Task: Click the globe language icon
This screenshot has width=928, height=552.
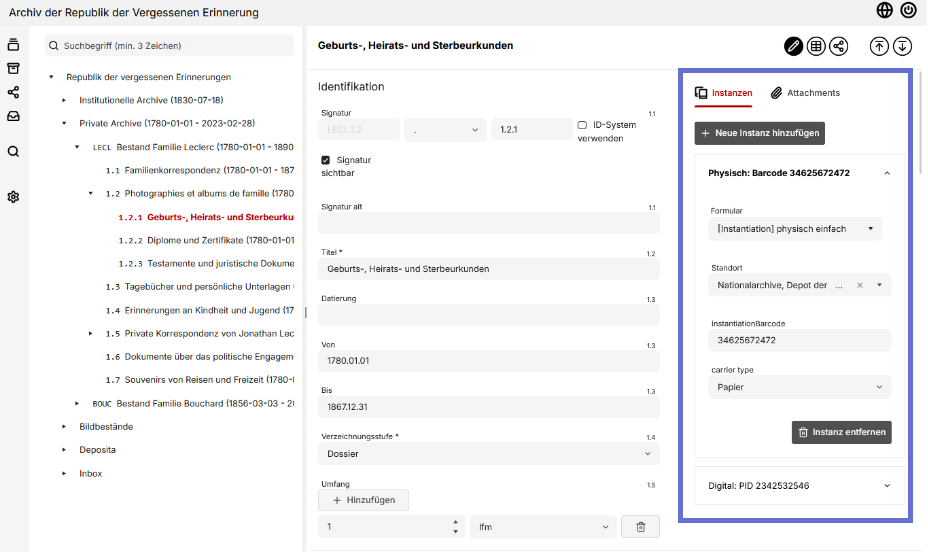Action: 884,10
